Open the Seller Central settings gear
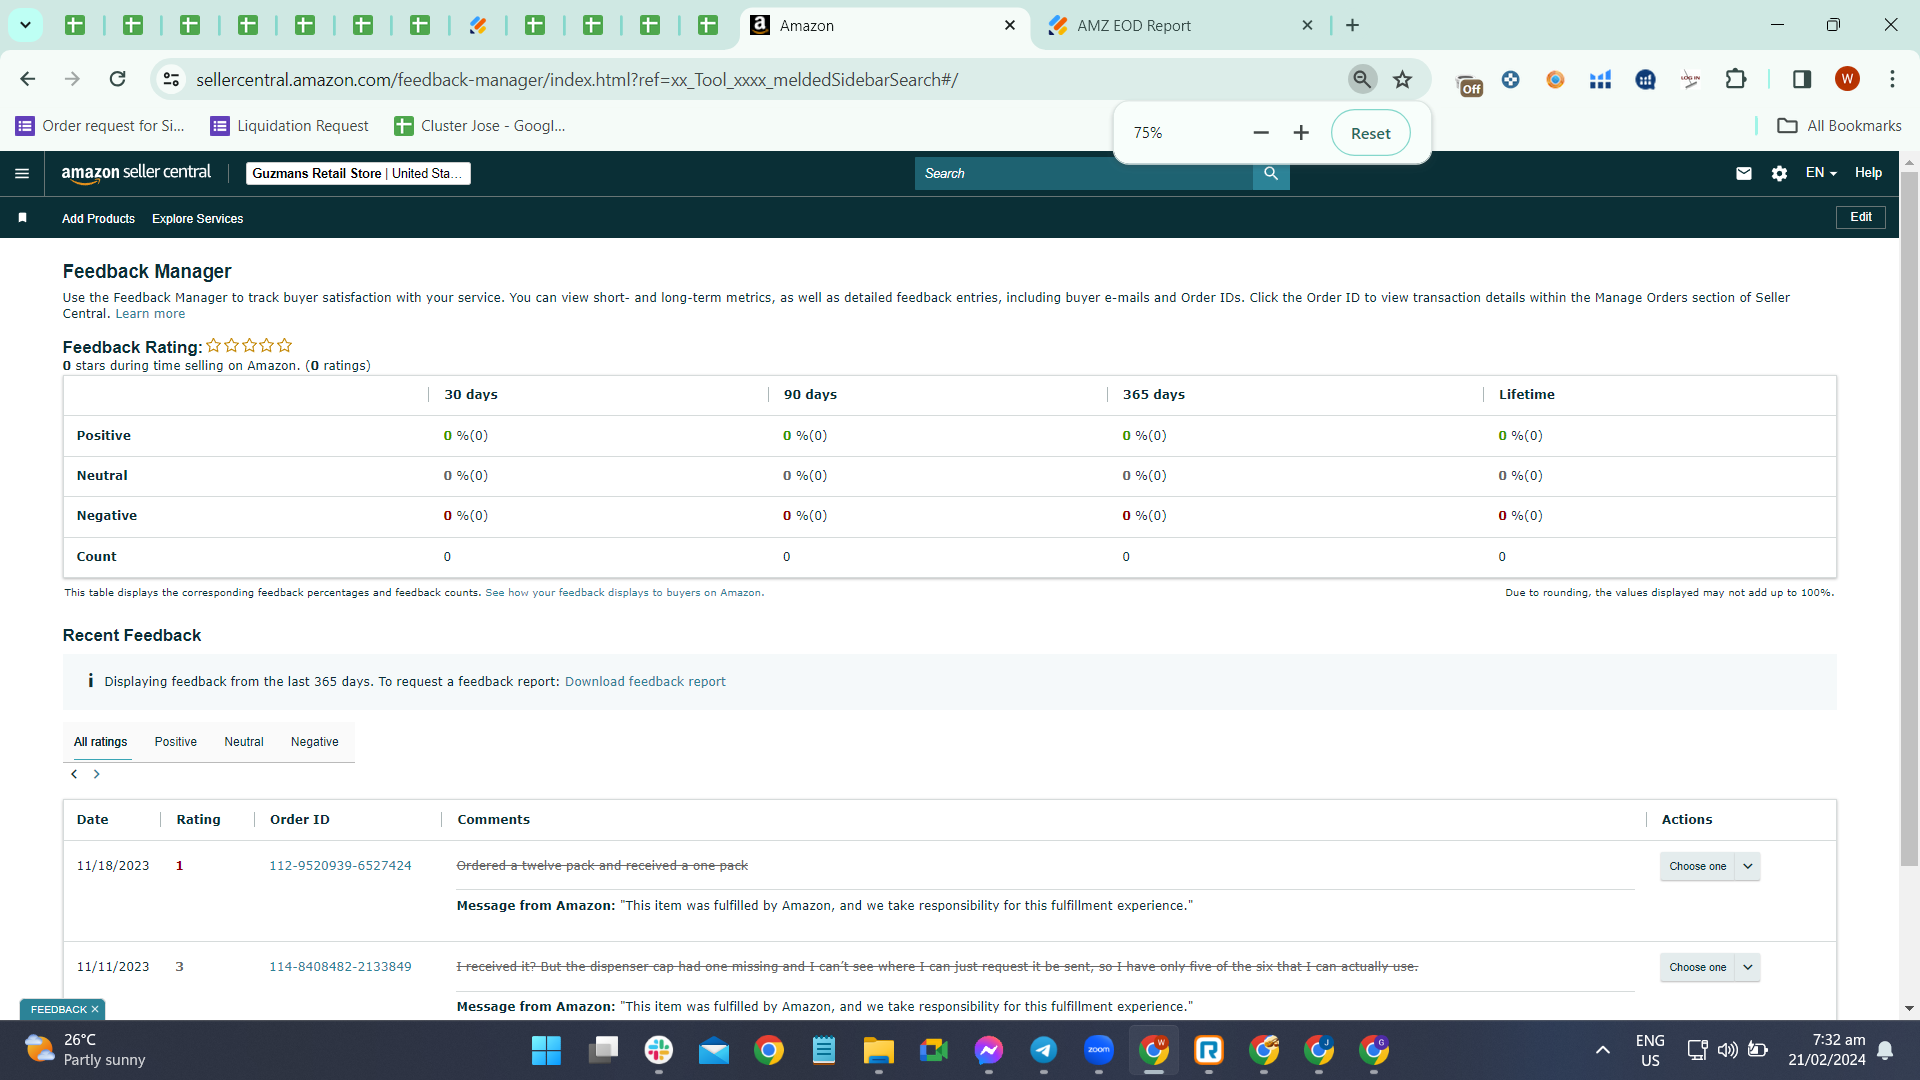1920x1080 pixels. [x=1779, y=173]
